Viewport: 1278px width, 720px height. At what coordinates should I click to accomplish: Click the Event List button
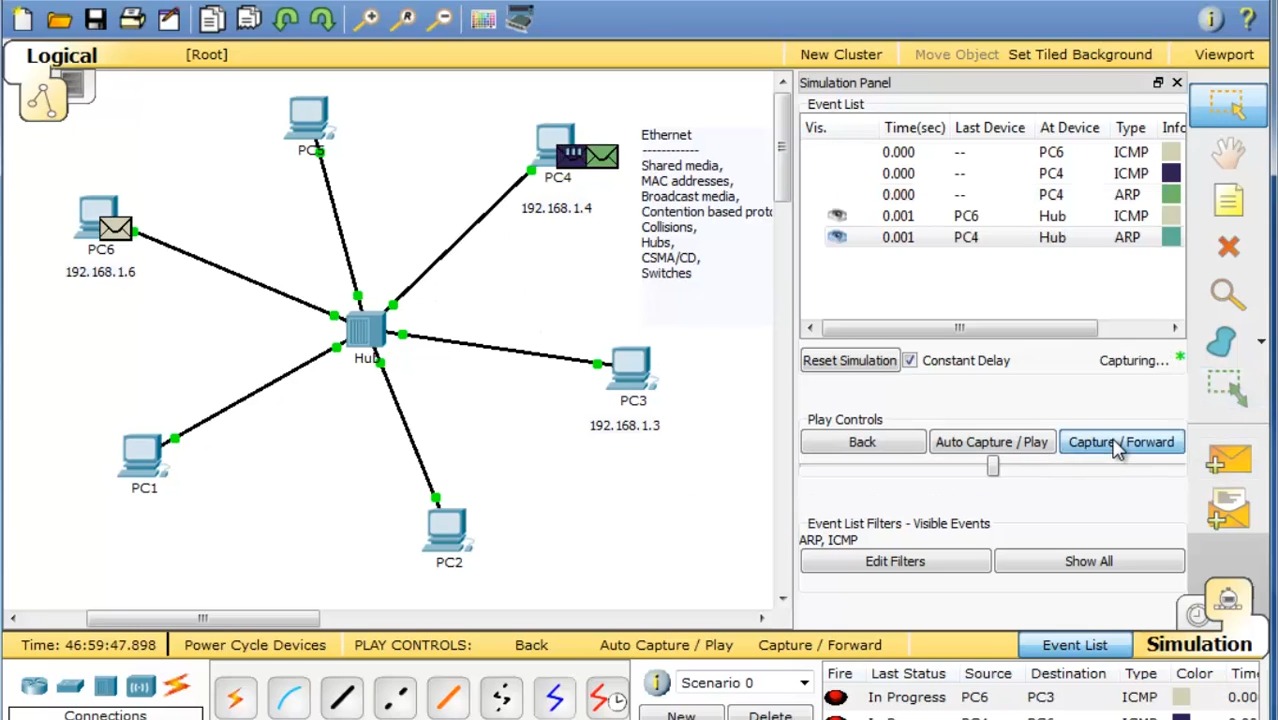pyautogui.click(x=1075, y=645)
